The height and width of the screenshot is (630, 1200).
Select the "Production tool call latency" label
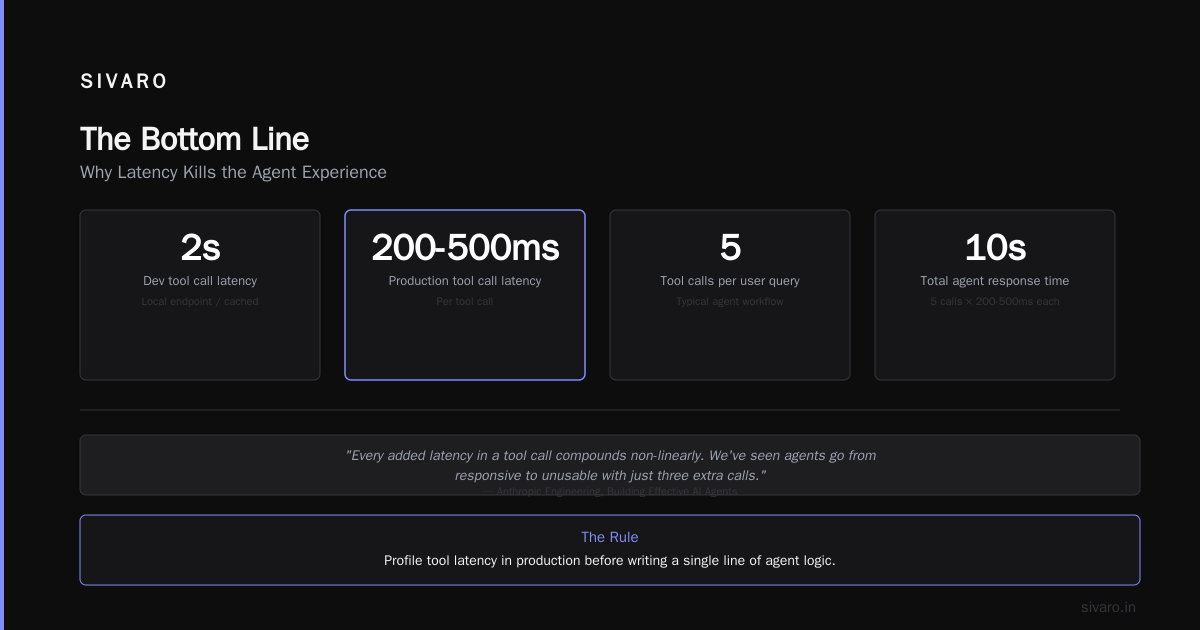click(465, 281)
